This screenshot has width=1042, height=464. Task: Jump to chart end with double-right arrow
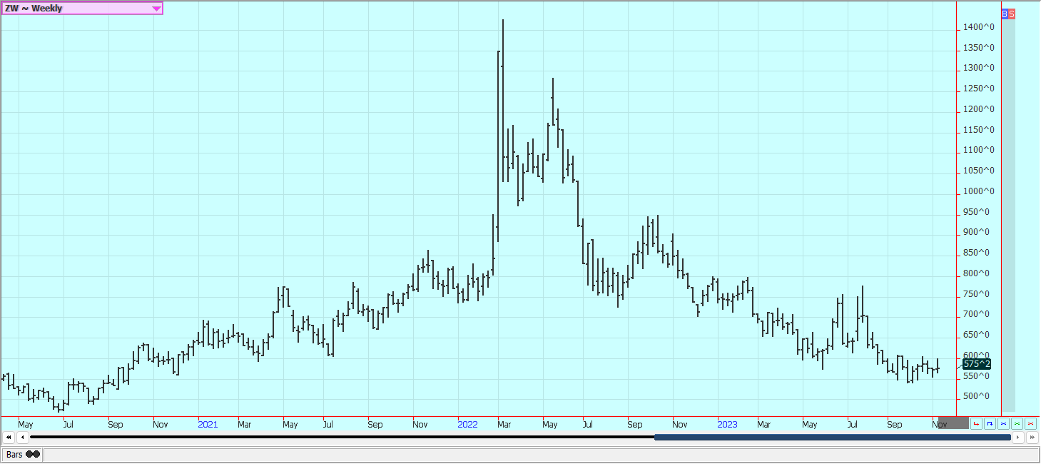coord(1032,437)
